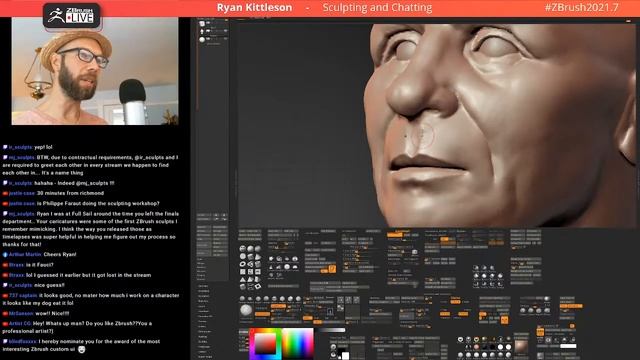This screenshot has width=640, height=360.
Task: Select the cone primitive icon
Action: point(258,256)
